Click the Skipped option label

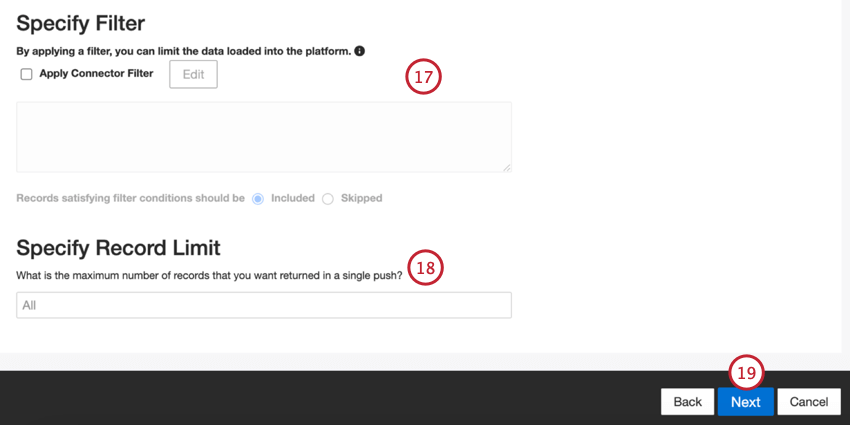point(362,198)
